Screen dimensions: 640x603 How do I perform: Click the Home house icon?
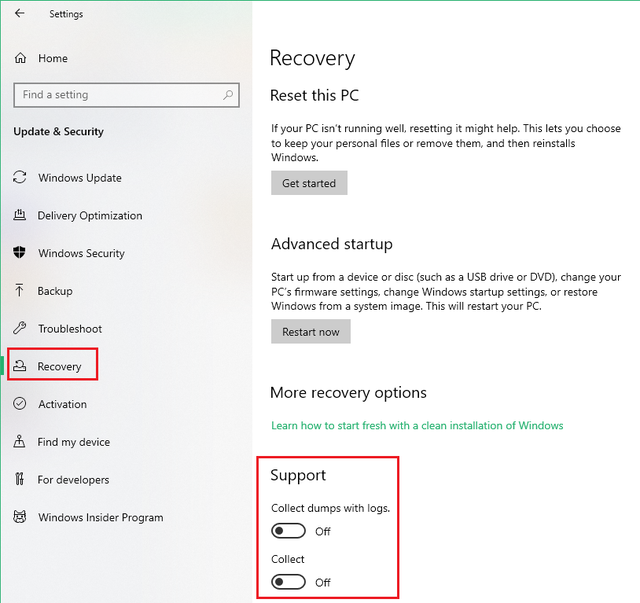pyautogui.click(x=20, y=58)
